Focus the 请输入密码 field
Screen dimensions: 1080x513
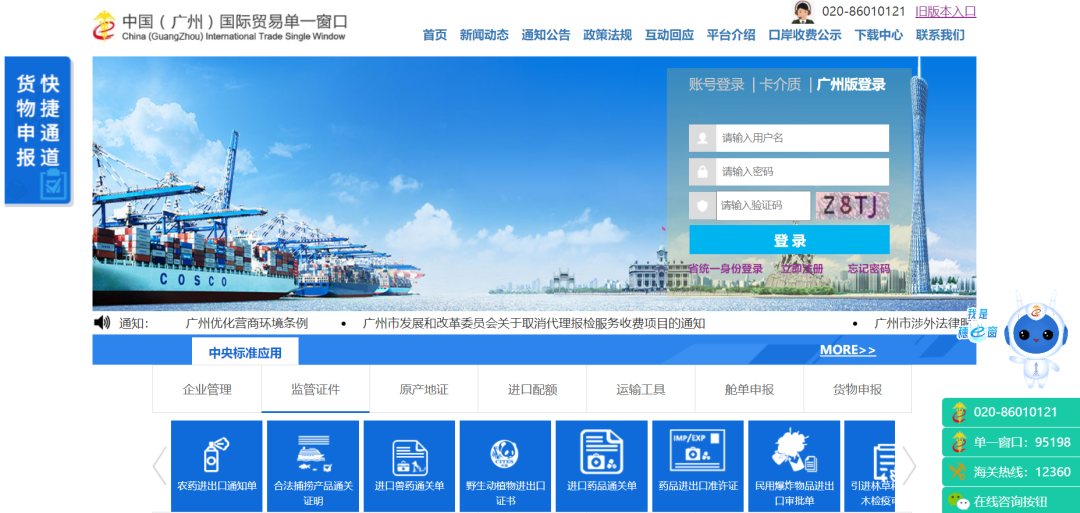[802, 171]
